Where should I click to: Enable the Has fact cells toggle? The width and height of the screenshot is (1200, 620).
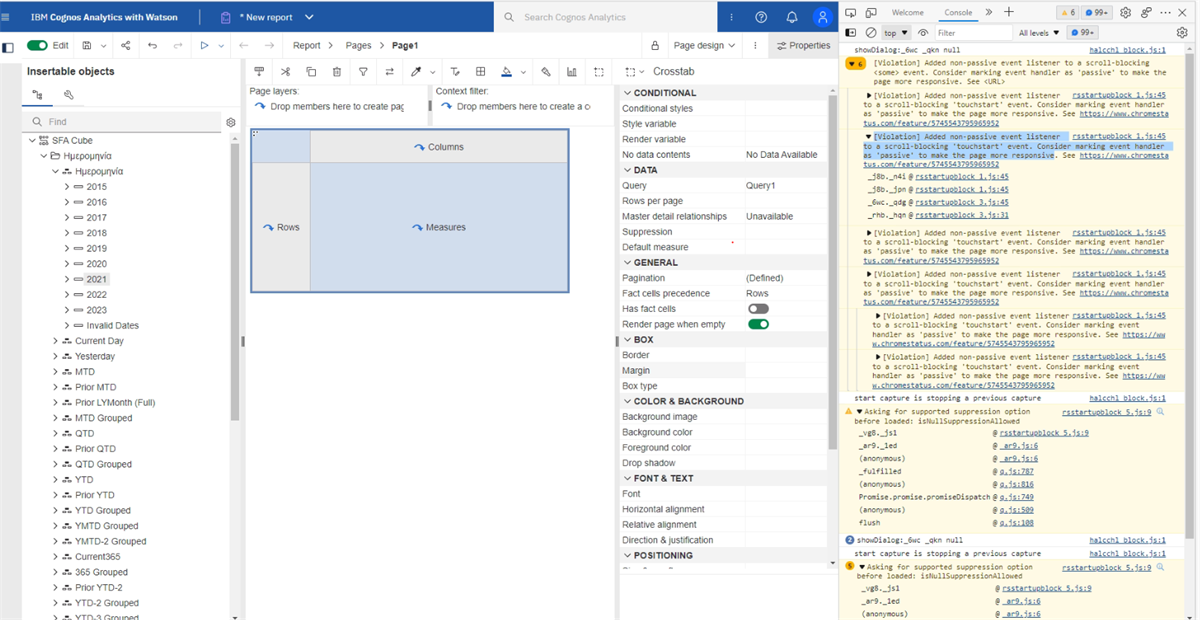click(758, 309)
